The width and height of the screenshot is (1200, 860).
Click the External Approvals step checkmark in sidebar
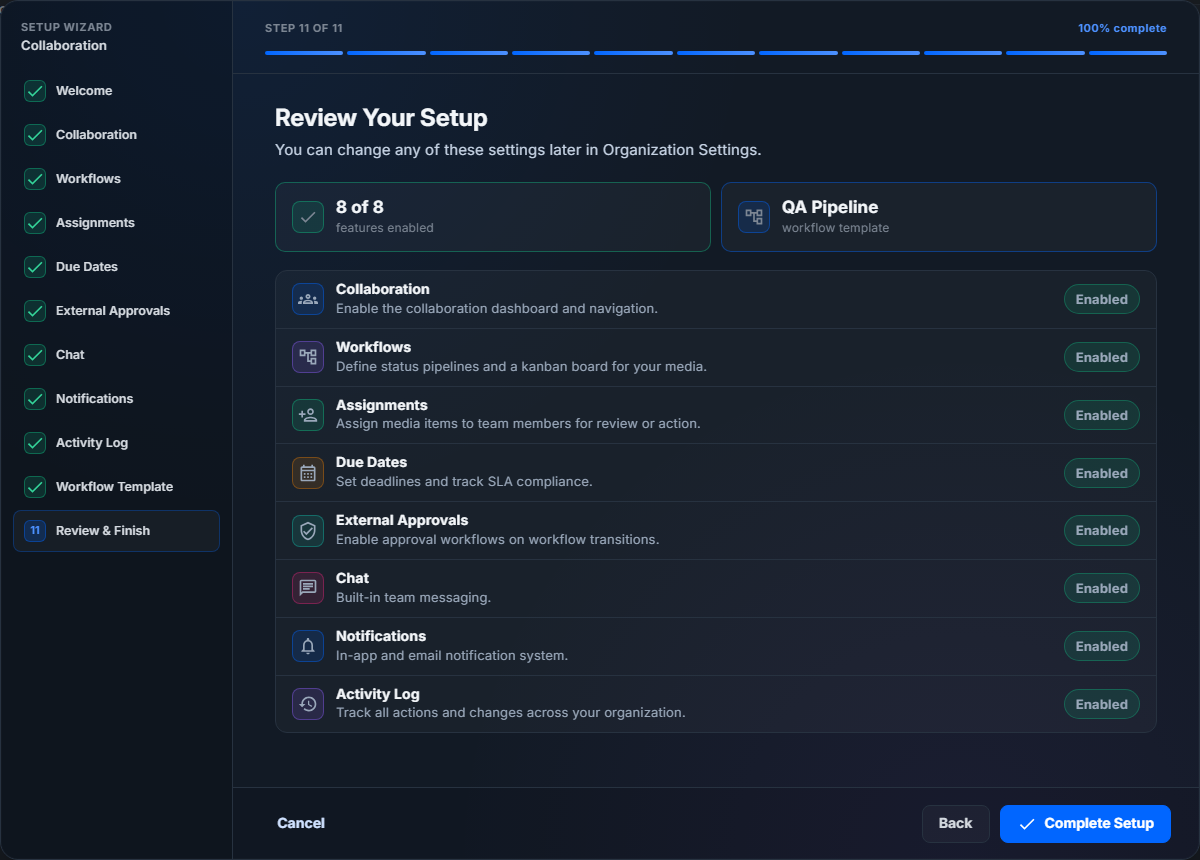(35, 311)
